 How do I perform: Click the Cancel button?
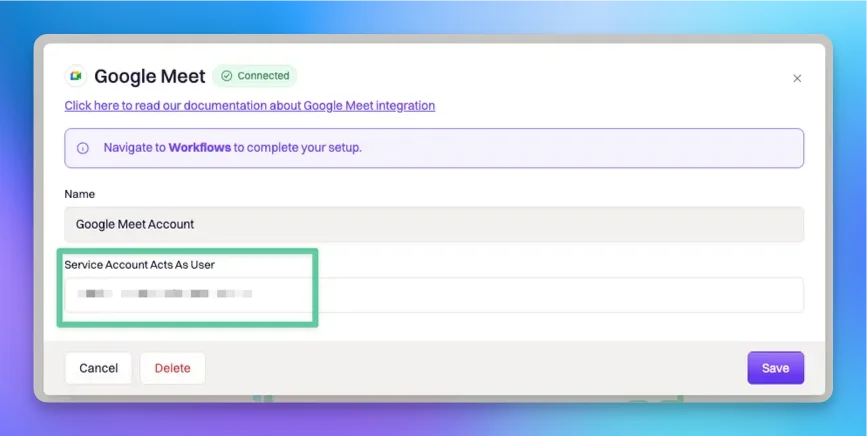98,368
